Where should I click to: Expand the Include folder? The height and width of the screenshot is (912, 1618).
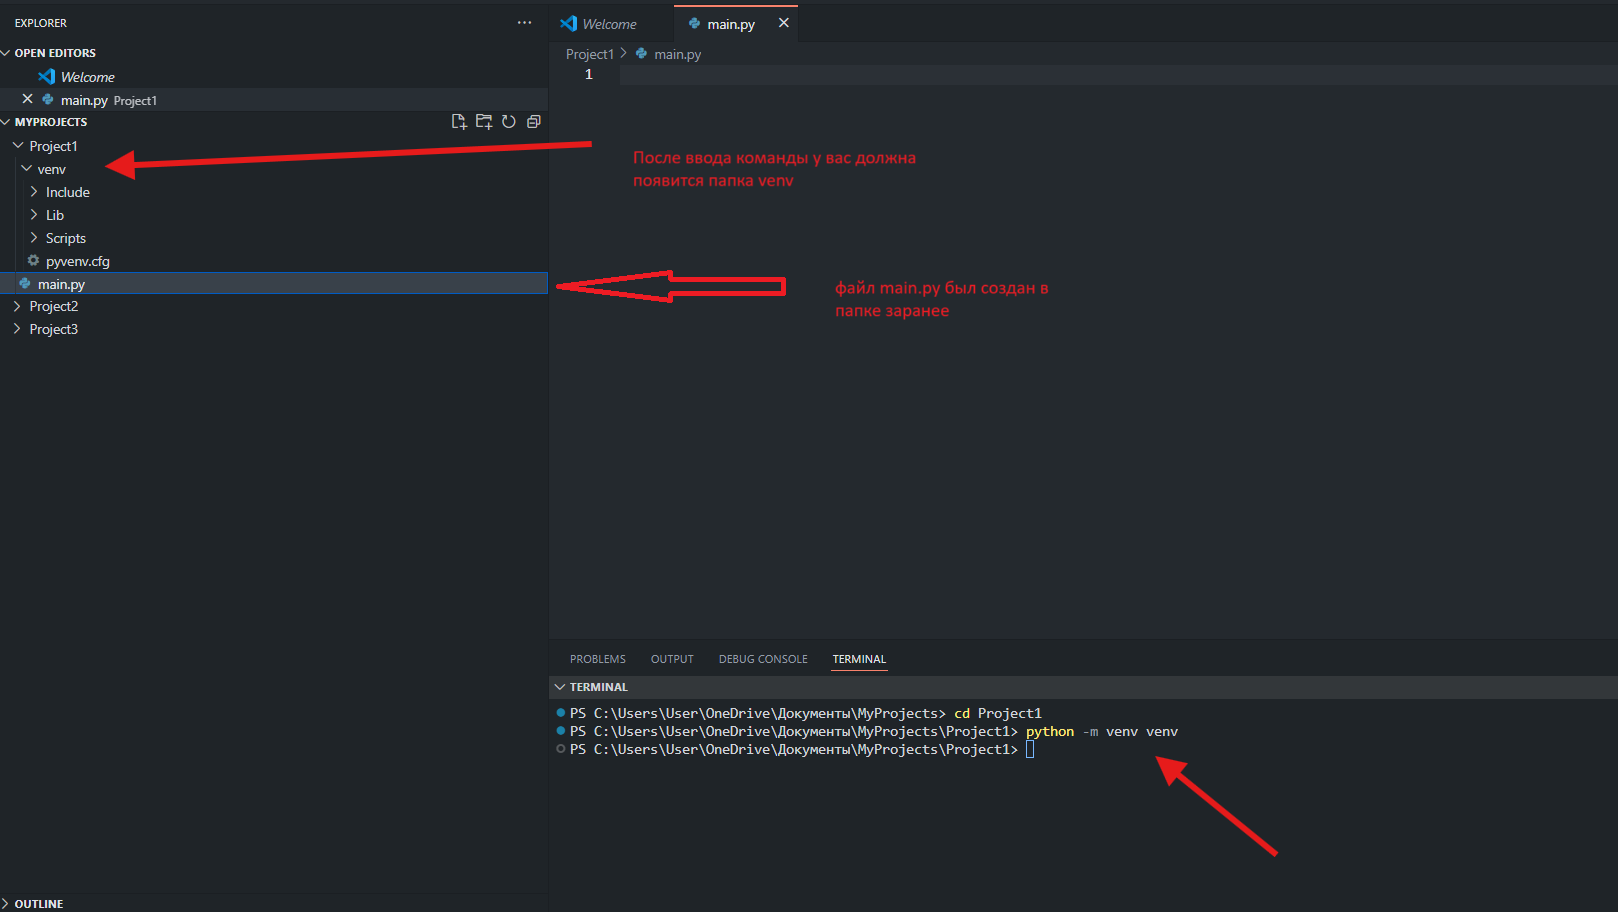(67, 192)
